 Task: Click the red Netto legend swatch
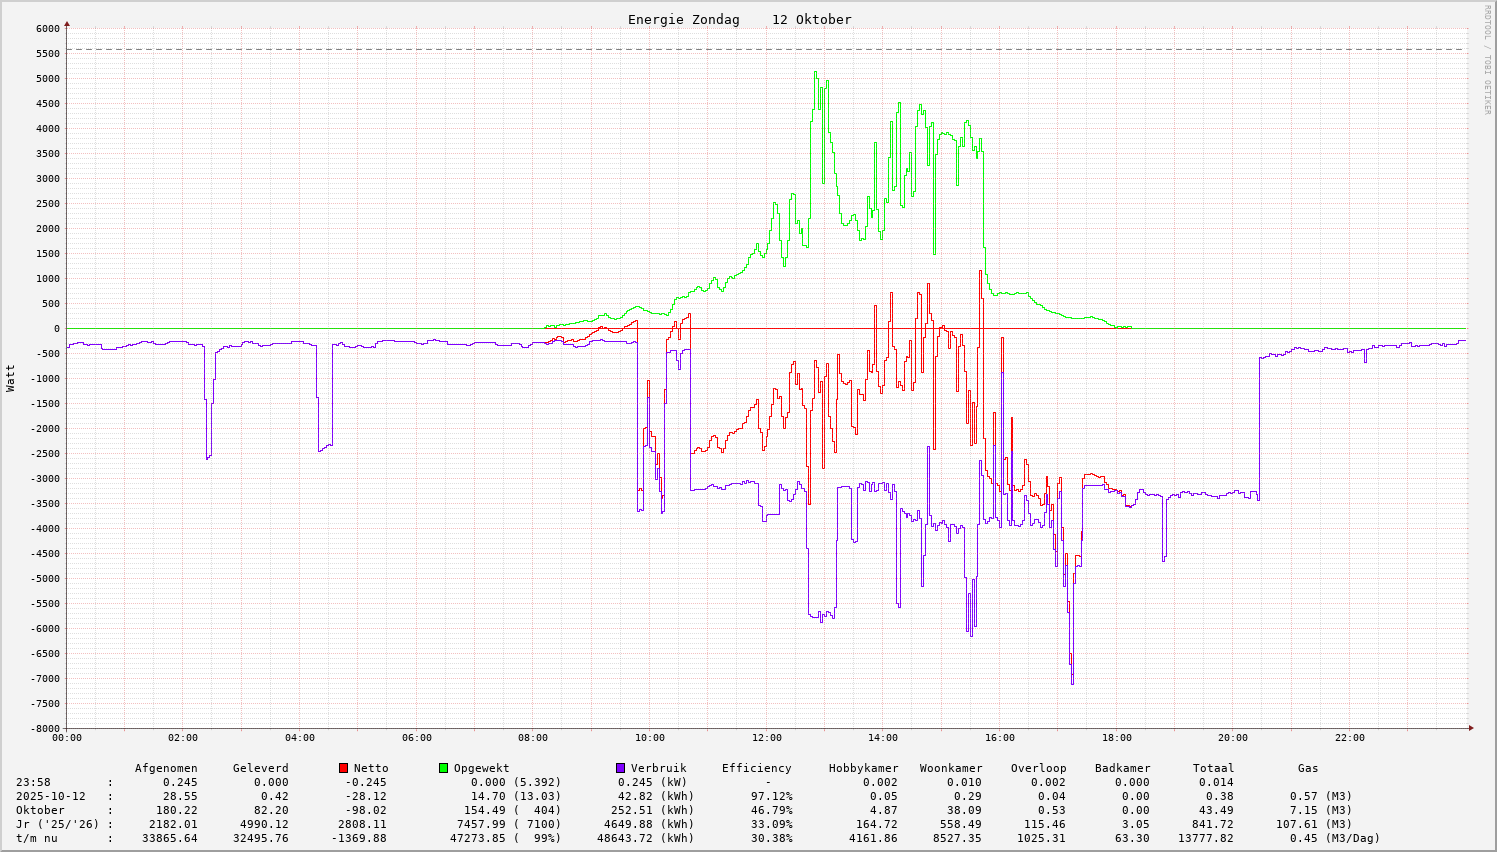[x=343, y=768]
